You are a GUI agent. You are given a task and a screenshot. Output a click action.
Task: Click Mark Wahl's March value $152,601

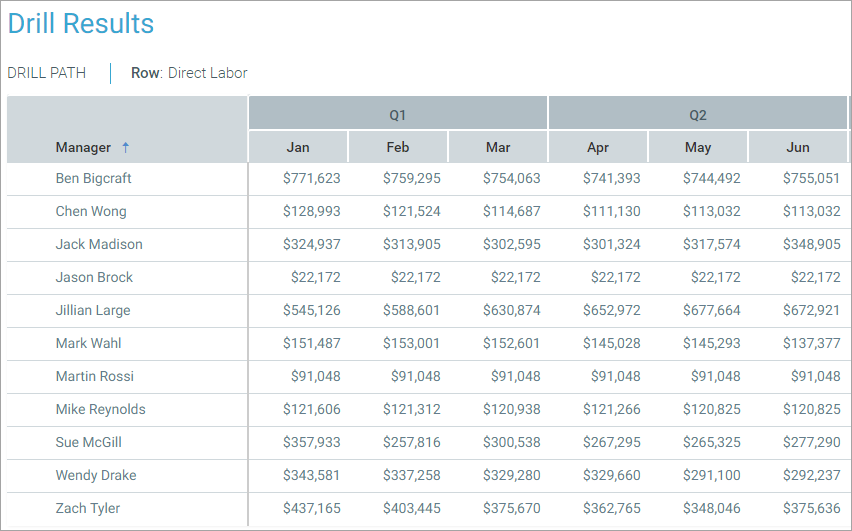pyautogui.click(x=511, y=343)
